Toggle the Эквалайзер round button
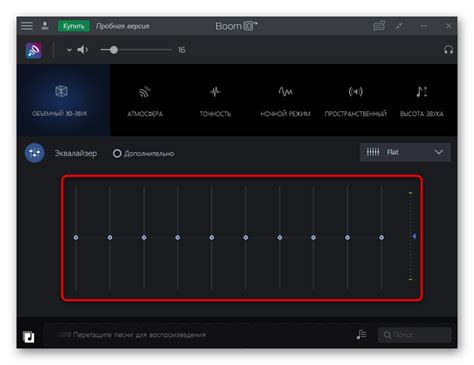474x365 pixels. point(35,153)
